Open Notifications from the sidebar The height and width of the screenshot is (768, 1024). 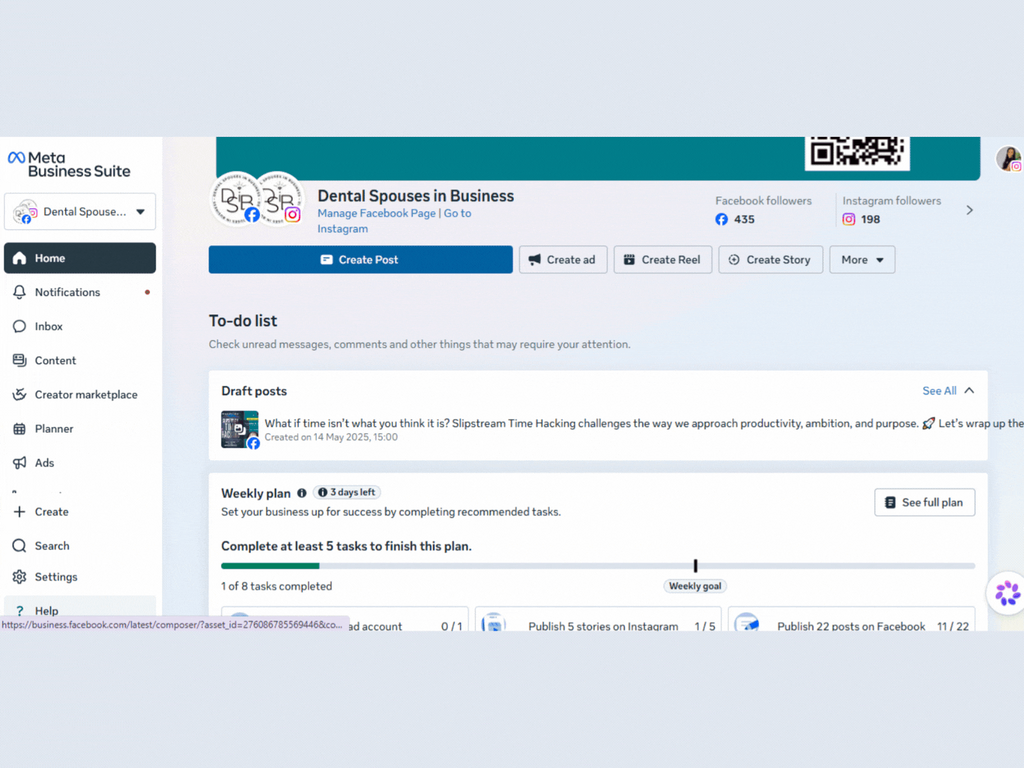coord(80,292)
